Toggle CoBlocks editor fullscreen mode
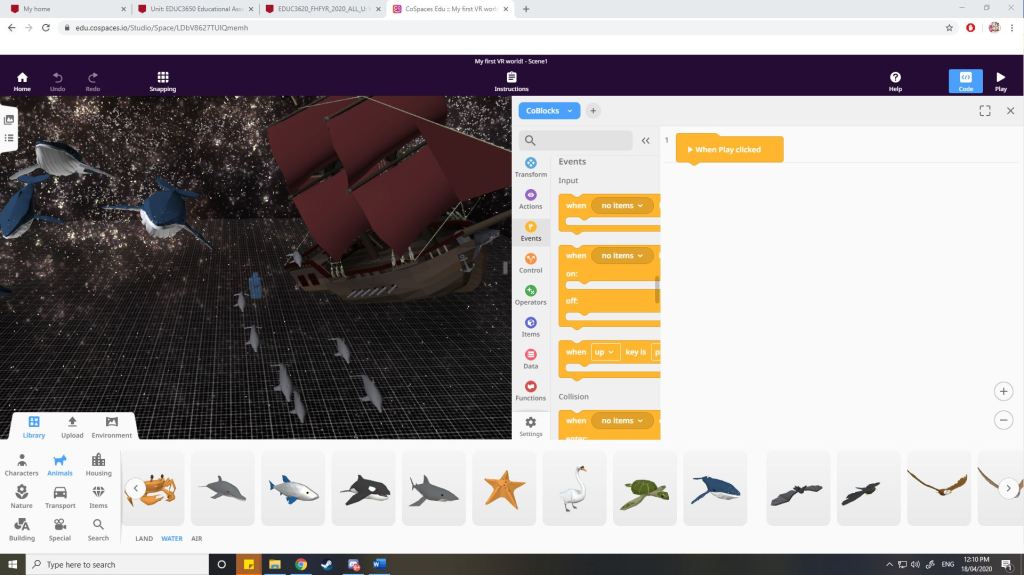This screenshot has height=575, width=1024. tap(985, 111)
